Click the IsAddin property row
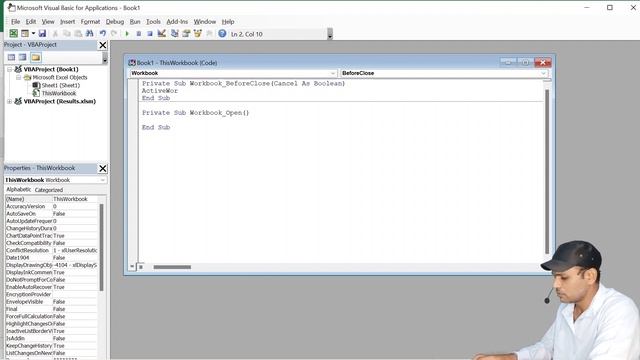The image size is (640, 360). point(52,339)
